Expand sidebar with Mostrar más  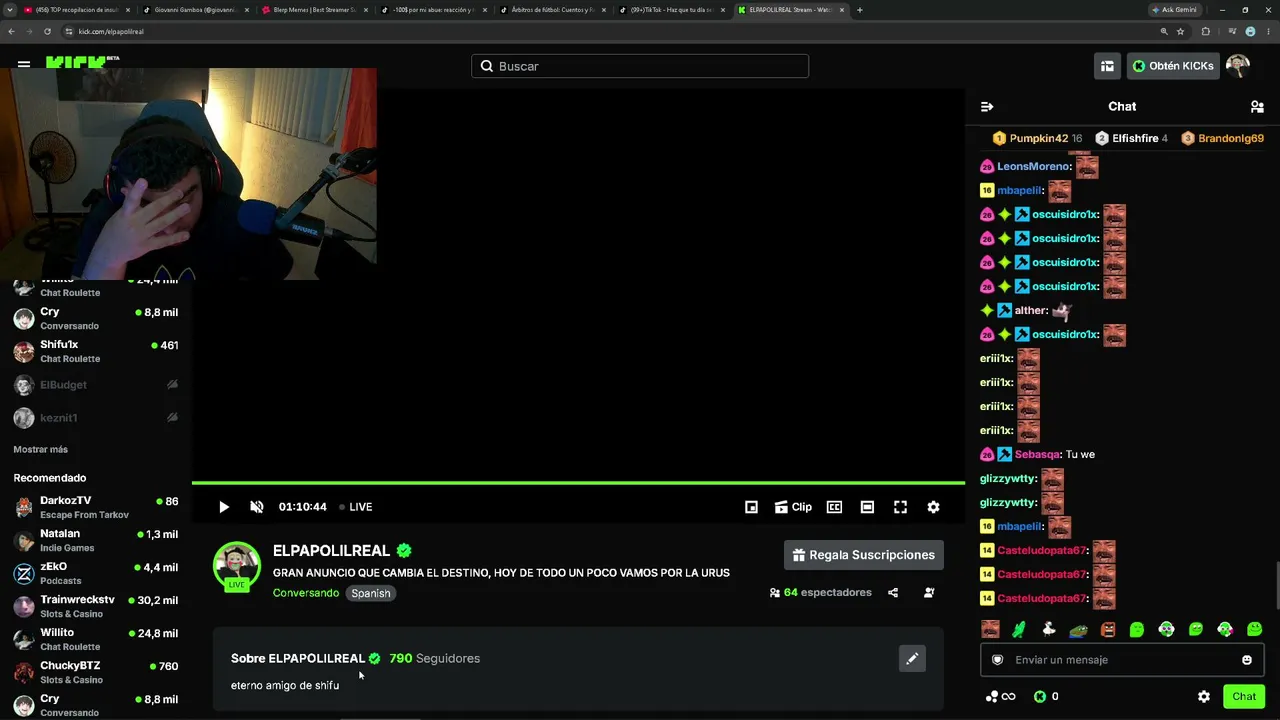point(41,450)
